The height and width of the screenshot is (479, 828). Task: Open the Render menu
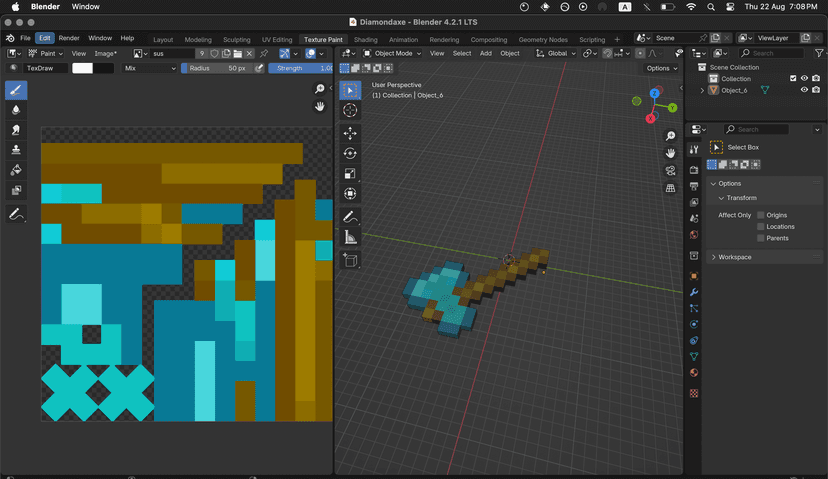[69, 38]
